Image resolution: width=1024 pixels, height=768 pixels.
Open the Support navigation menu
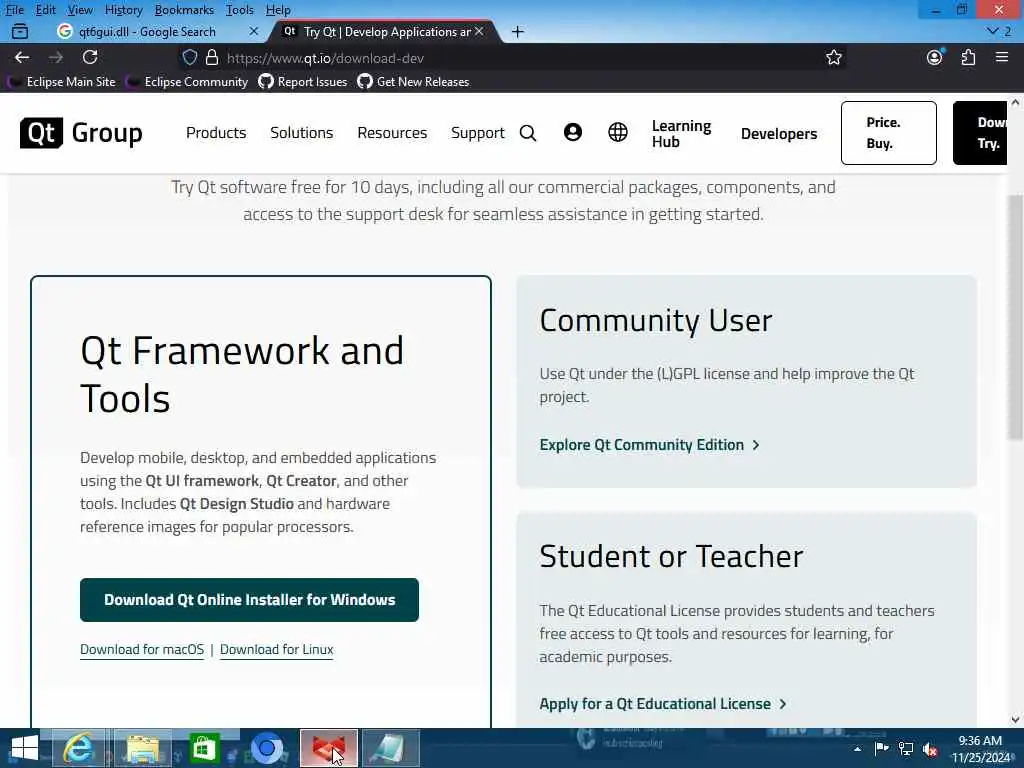(477, 133)
